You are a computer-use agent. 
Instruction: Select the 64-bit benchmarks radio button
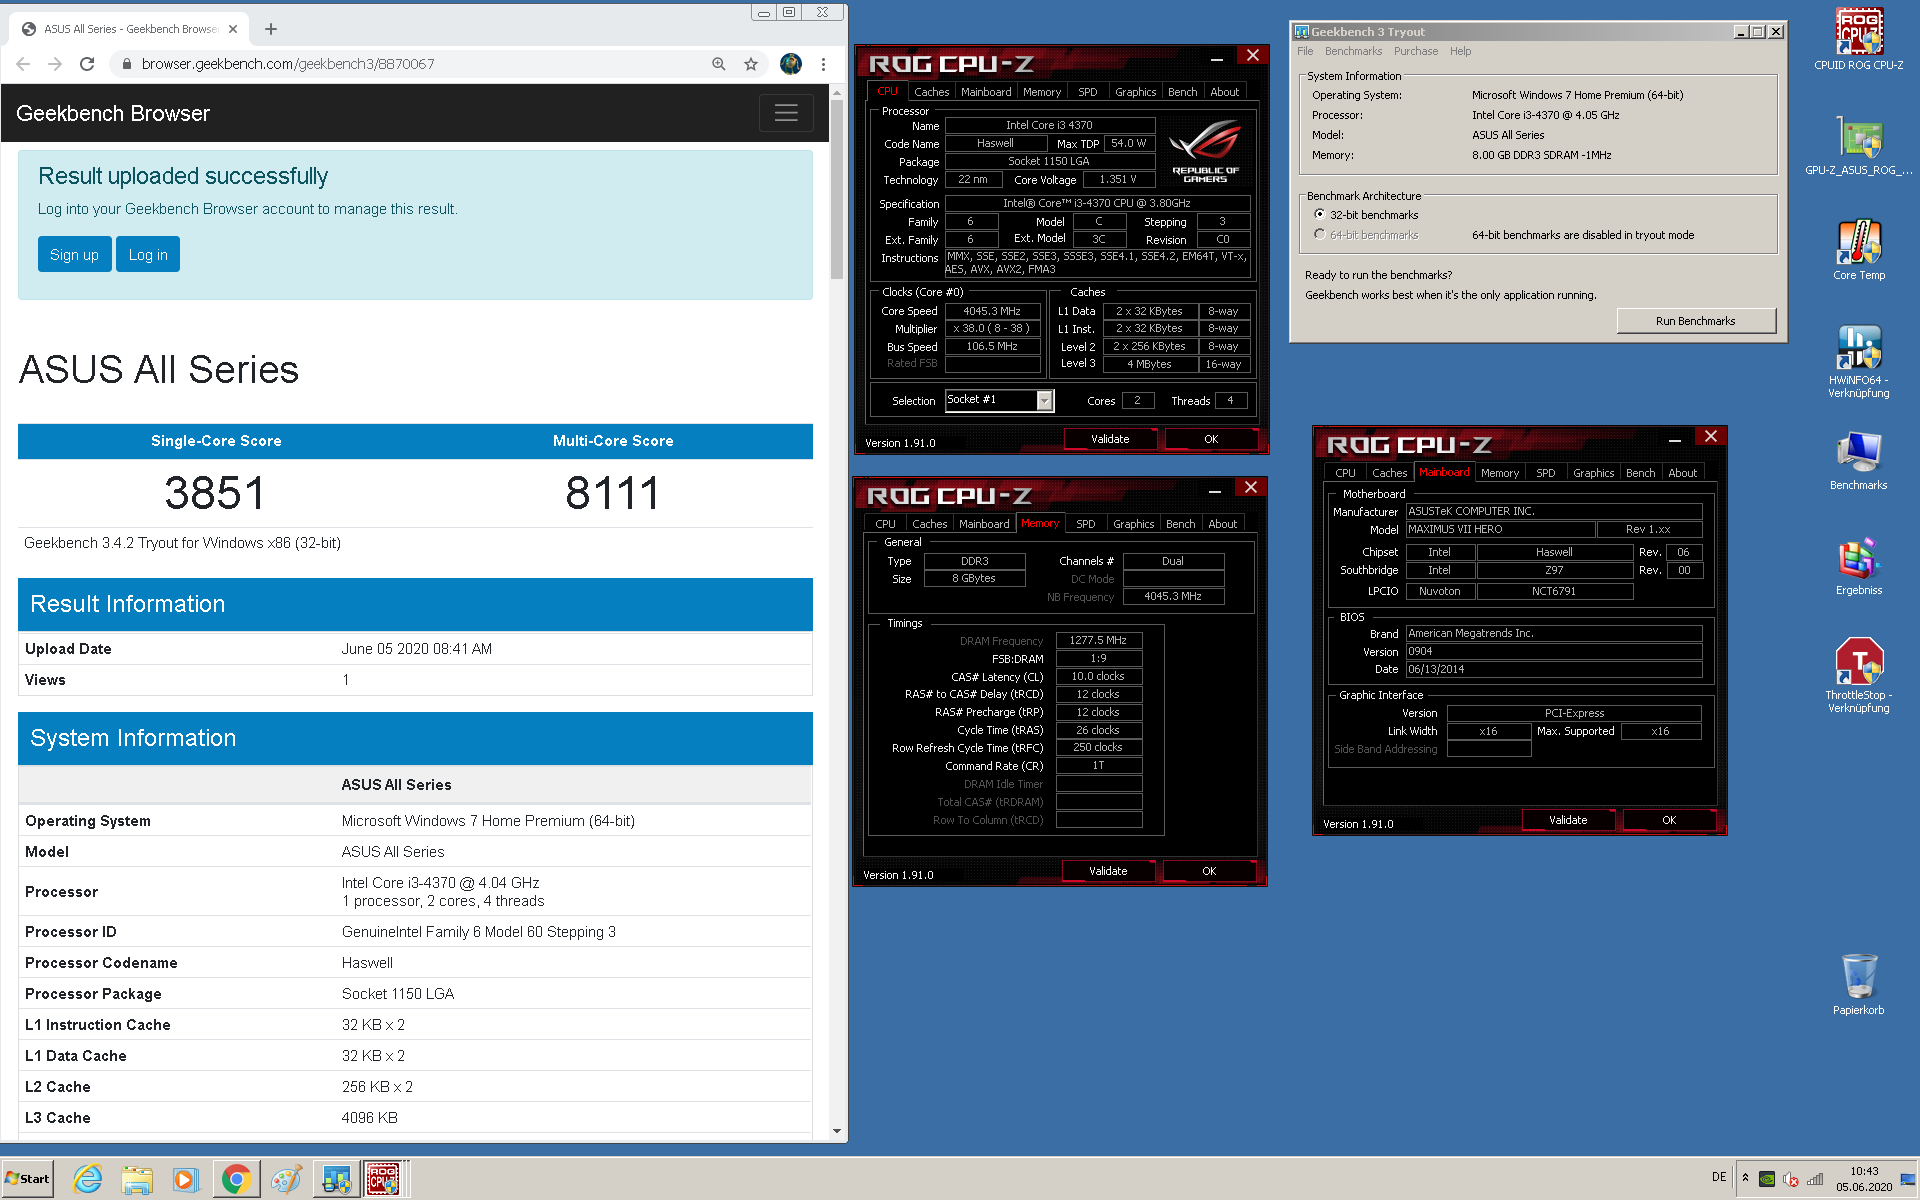point(1320,235)
